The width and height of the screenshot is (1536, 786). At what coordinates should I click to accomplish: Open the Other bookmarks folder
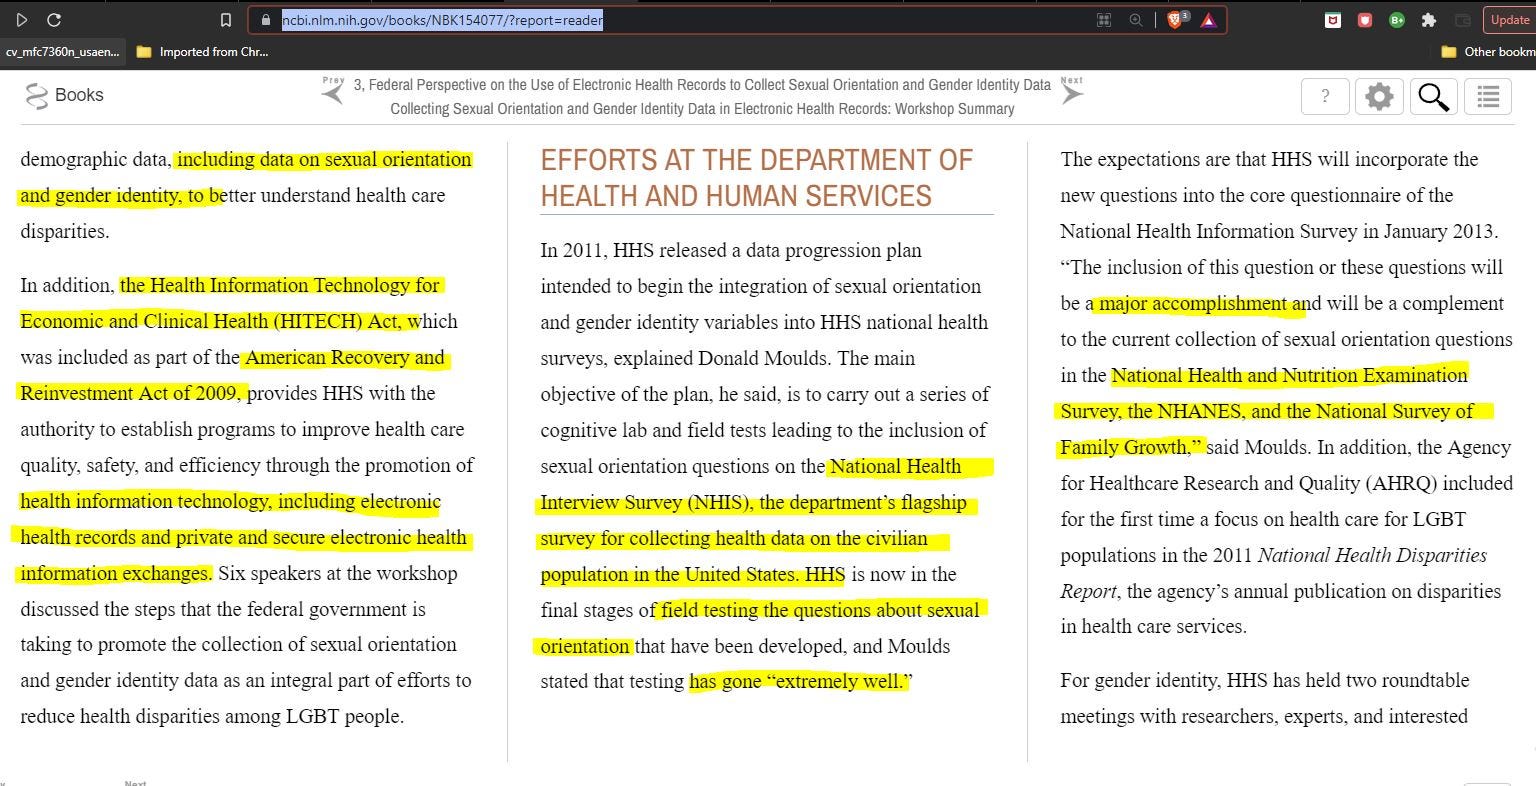(x=1488, y=52)
